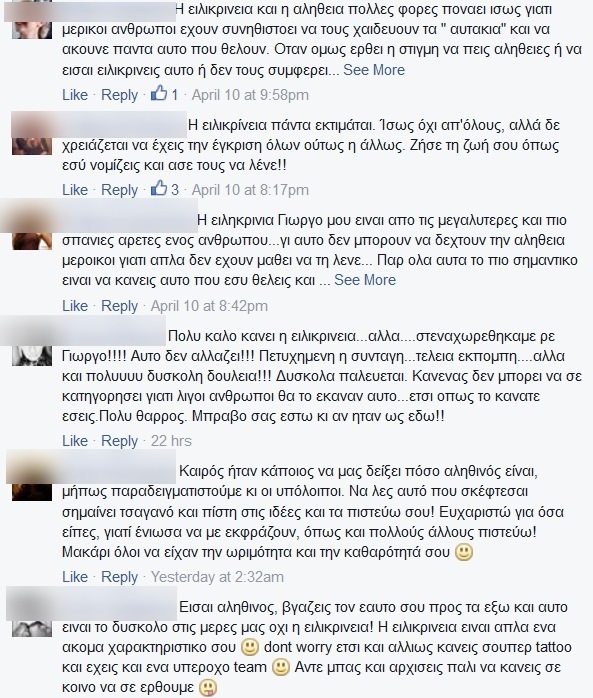Like the April 10 8:42pm comment
This screenshot has height=698, width=593.
click(75, 306)
